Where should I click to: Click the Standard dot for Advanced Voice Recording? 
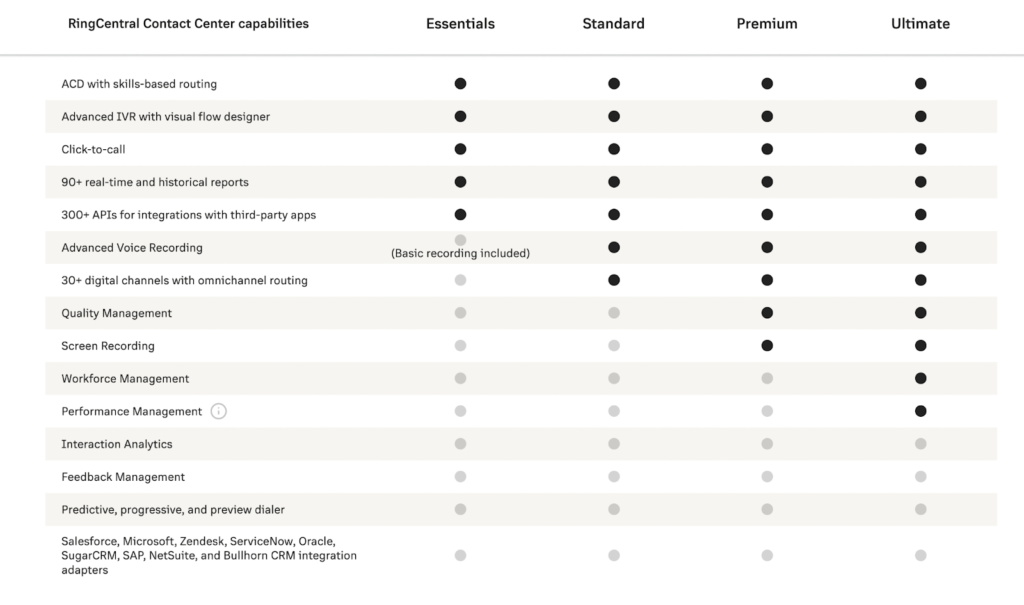click(x=614, y=247)
